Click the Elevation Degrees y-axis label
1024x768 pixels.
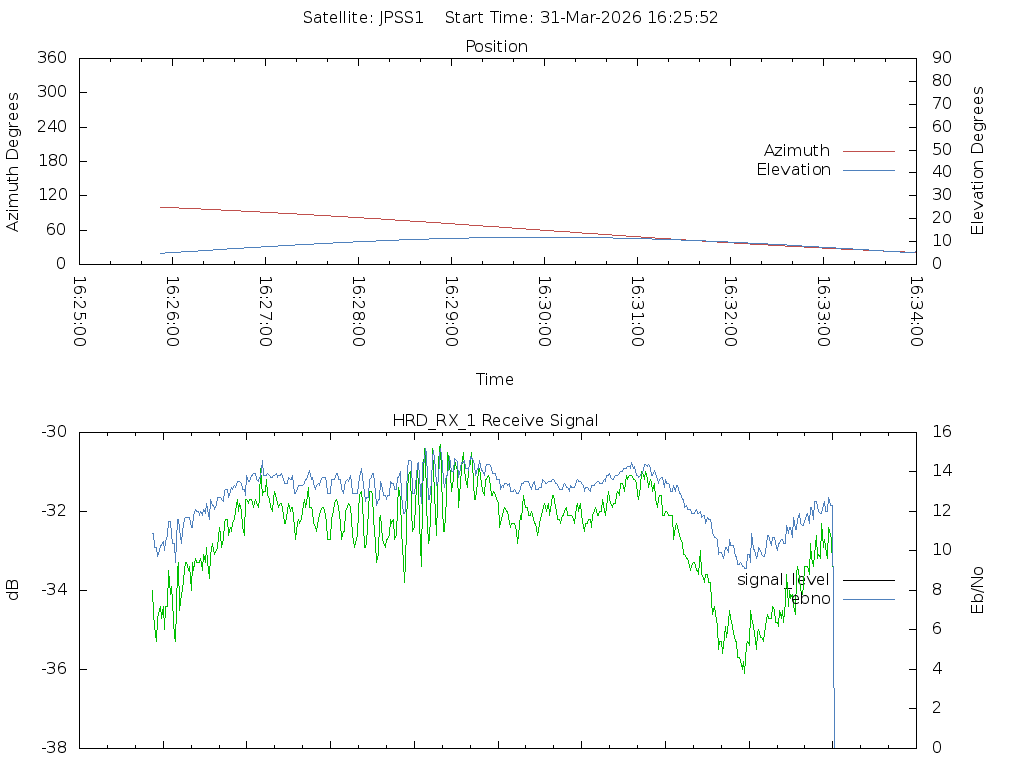click(978, 161)
